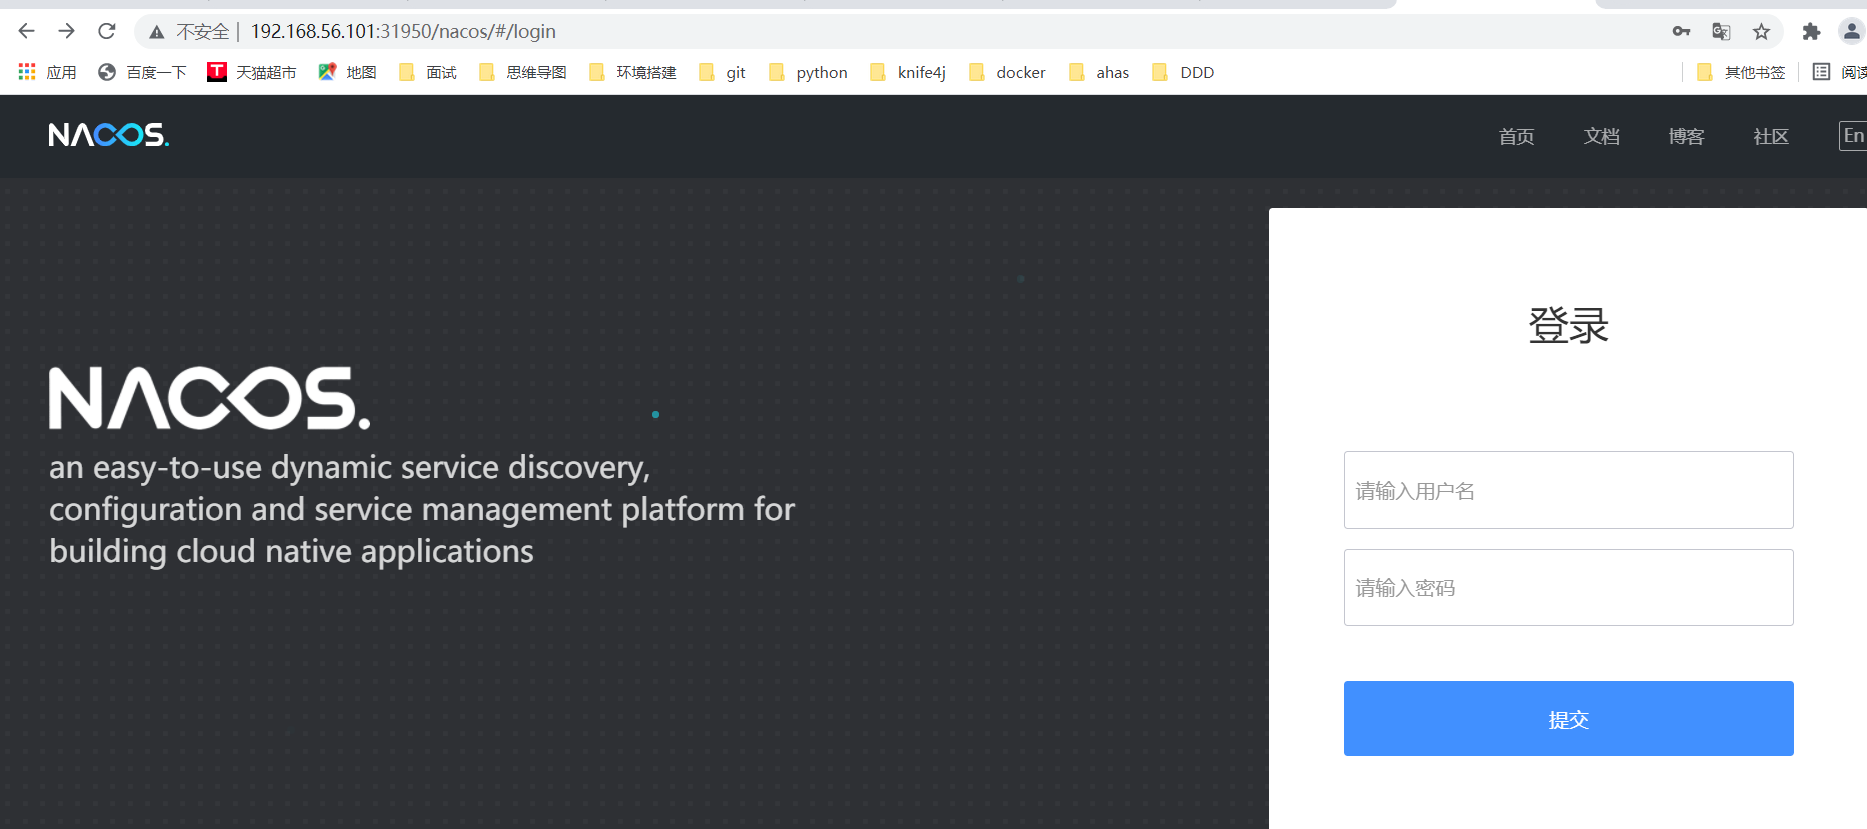Open the 面试 bookmark folder
Image resolution: width=1867 pixels, height=829 pixels.
(427, 72)
